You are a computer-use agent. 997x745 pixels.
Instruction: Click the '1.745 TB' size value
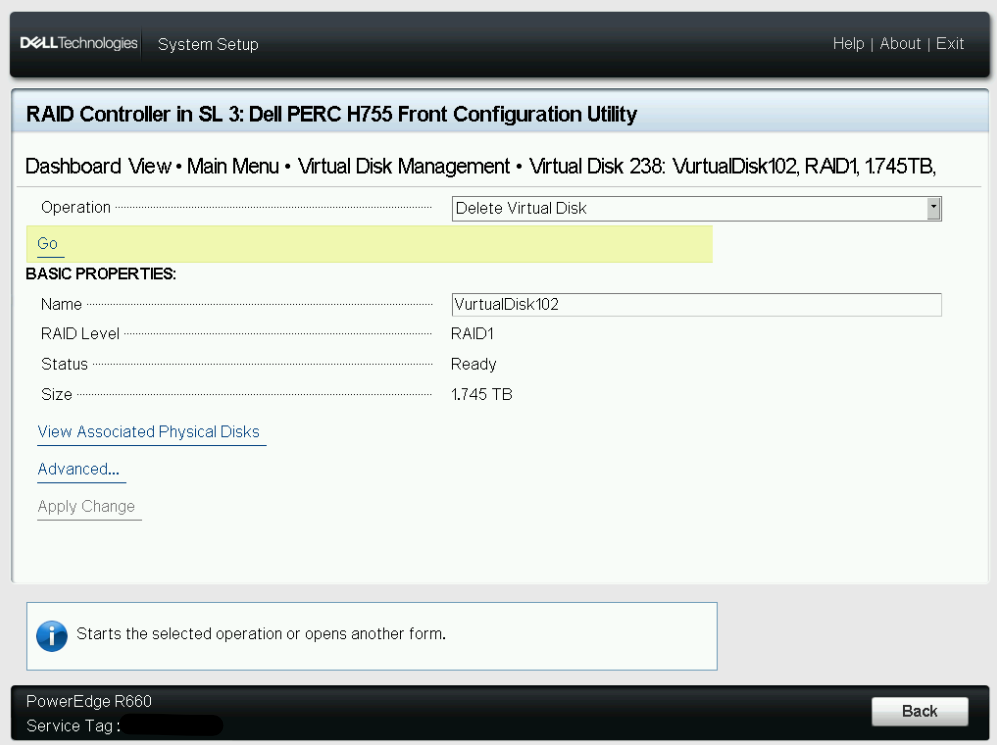tap(481, 395)
